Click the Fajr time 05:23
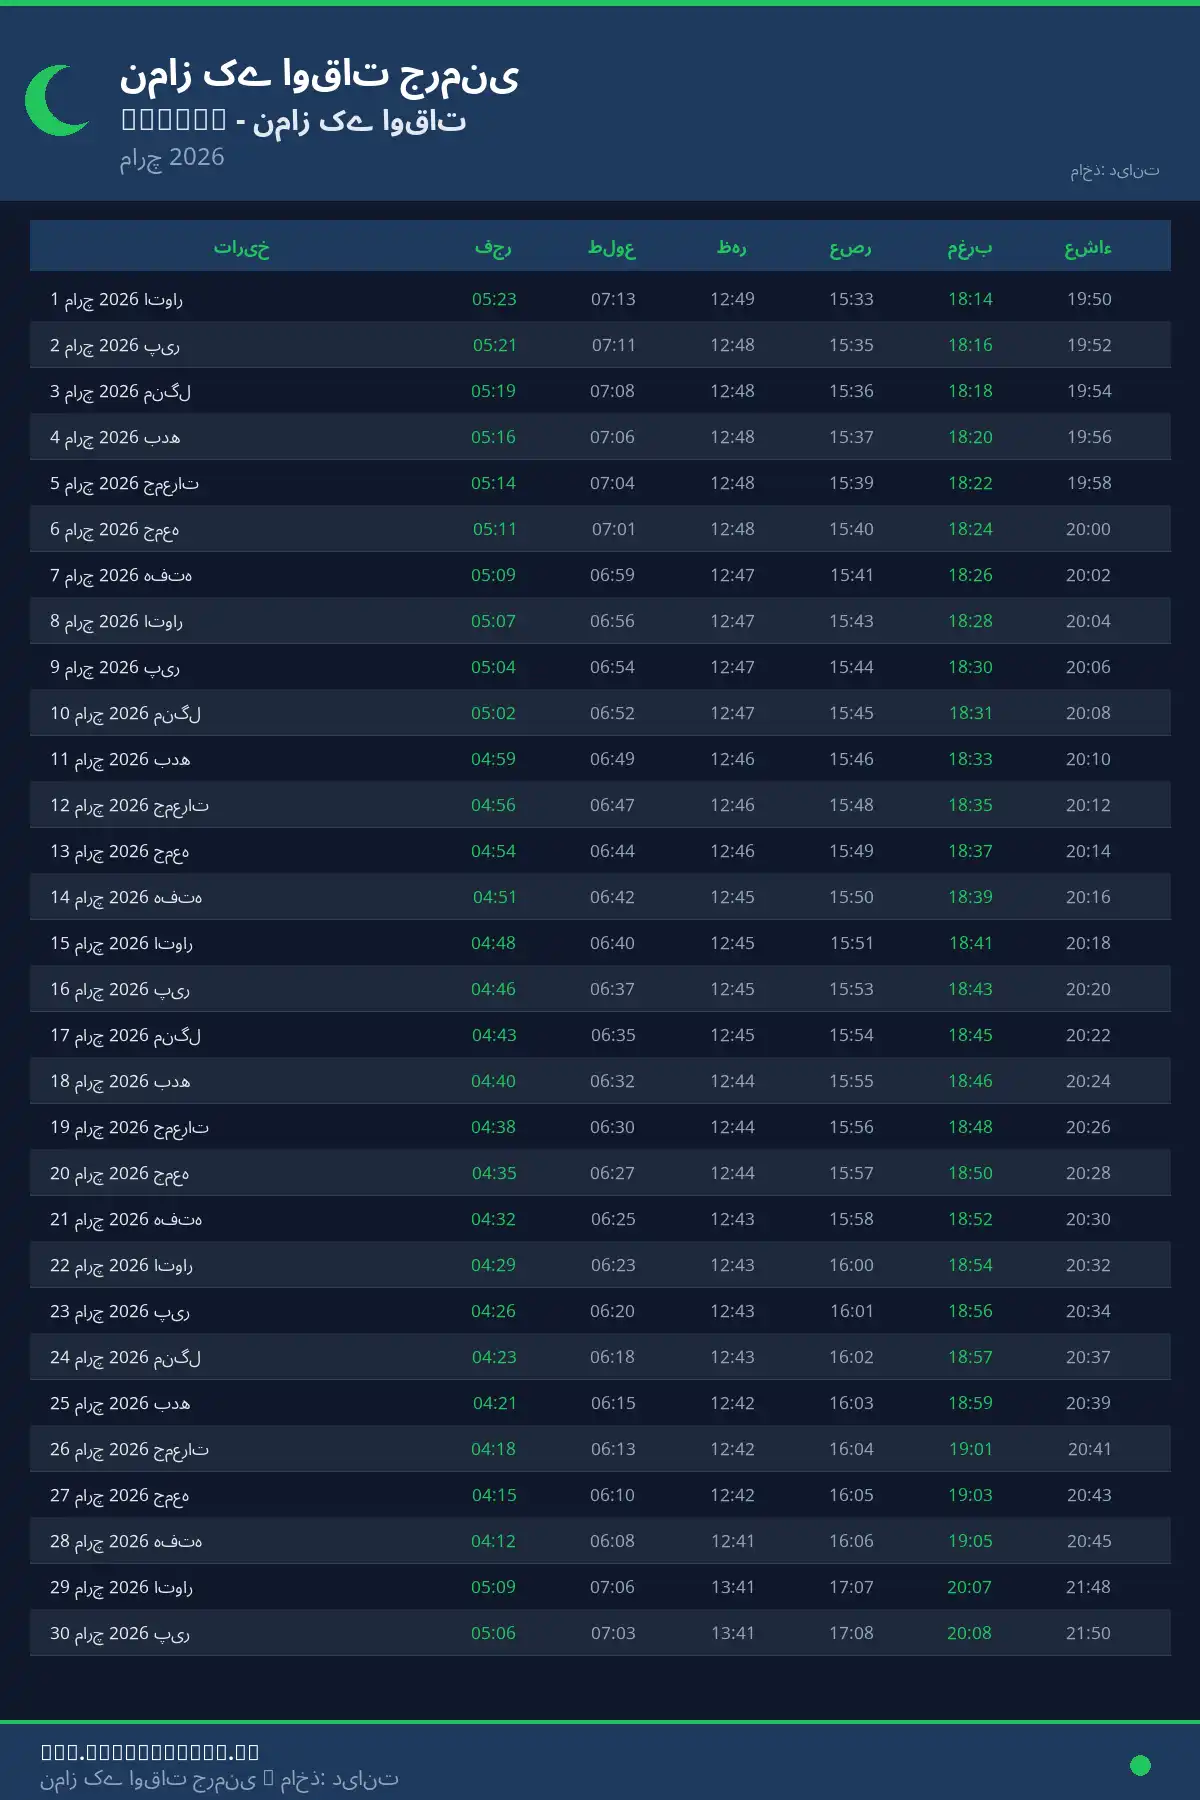The image size is (1200, 1800). (494, 299)
